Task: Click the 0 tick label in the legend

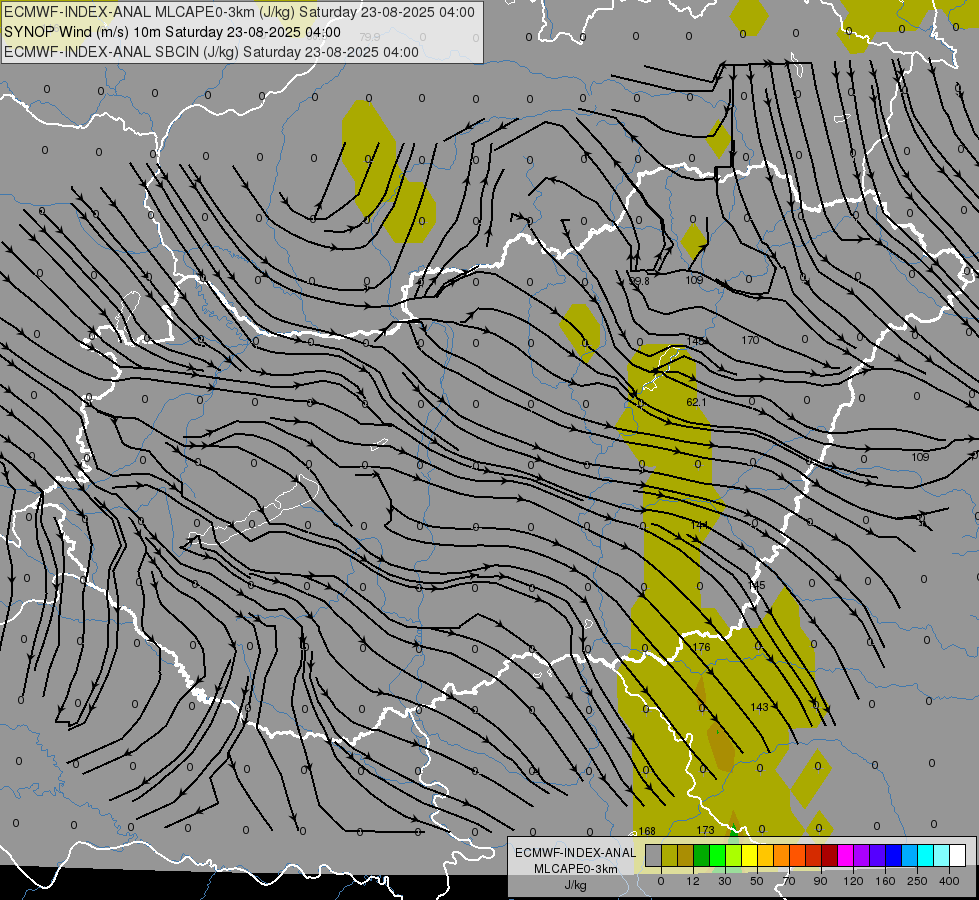Action: [x=661, y=882]
